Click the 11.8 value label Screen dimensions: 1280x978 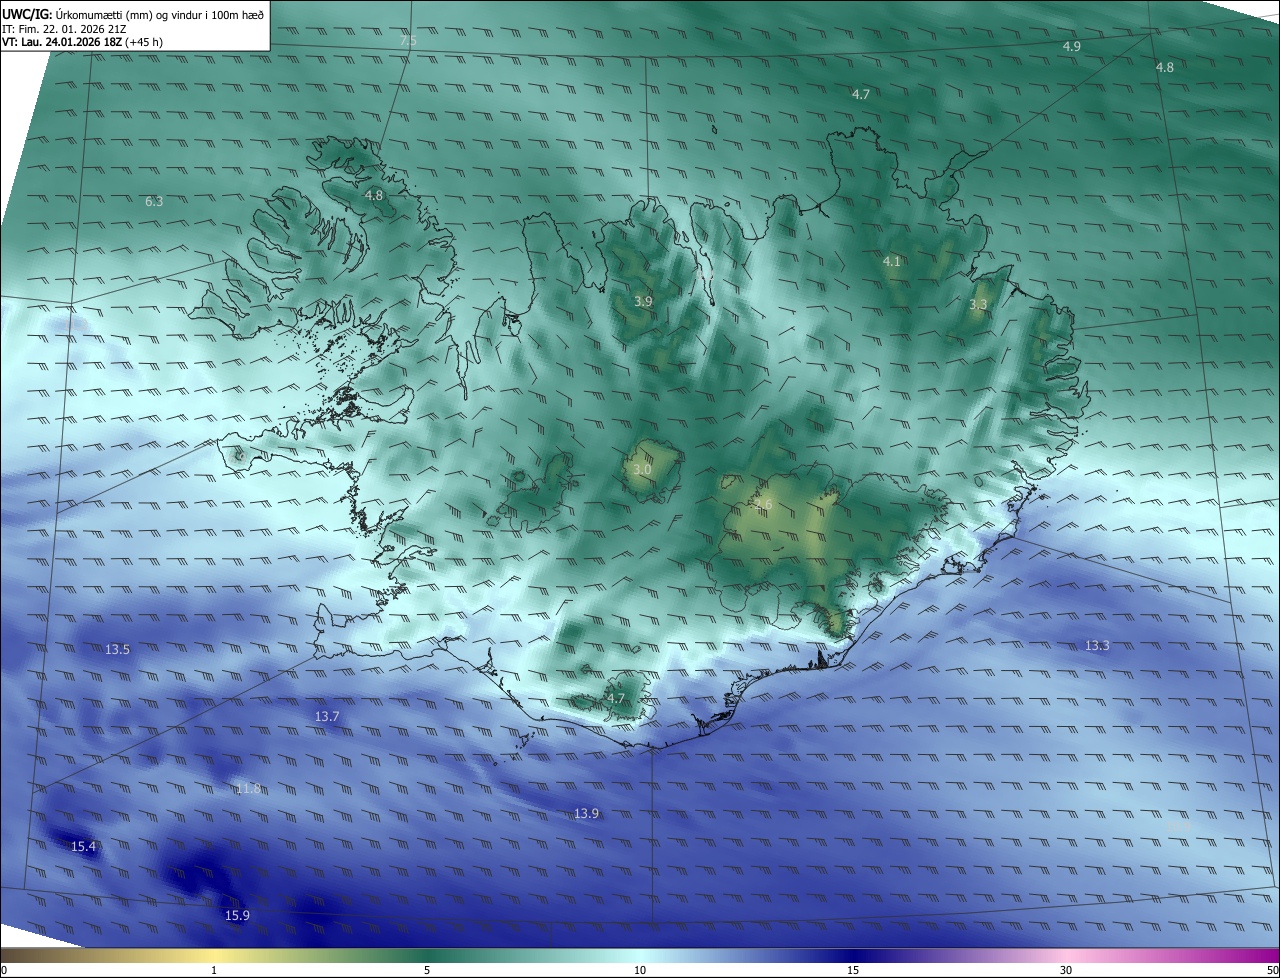click(x=248, y=788)
